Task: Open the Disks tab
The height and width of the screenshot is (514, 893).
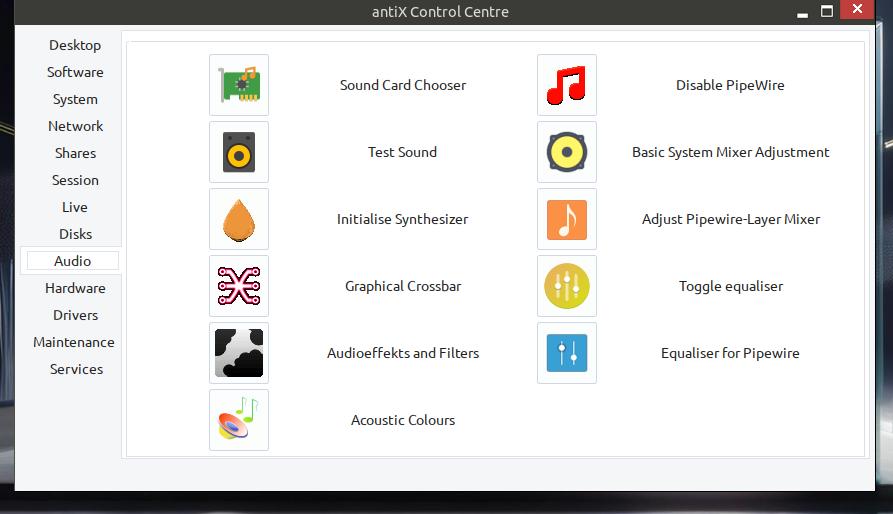Action: tap(75, 234)
